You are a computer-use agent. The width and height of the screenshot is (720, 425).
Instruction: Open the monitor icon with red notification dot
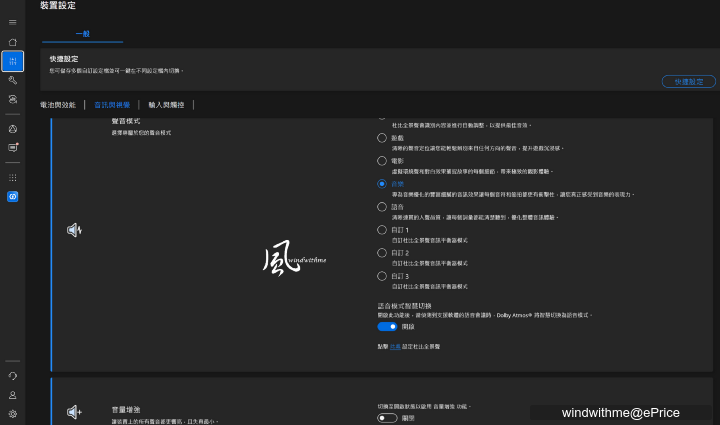point(13,147)
